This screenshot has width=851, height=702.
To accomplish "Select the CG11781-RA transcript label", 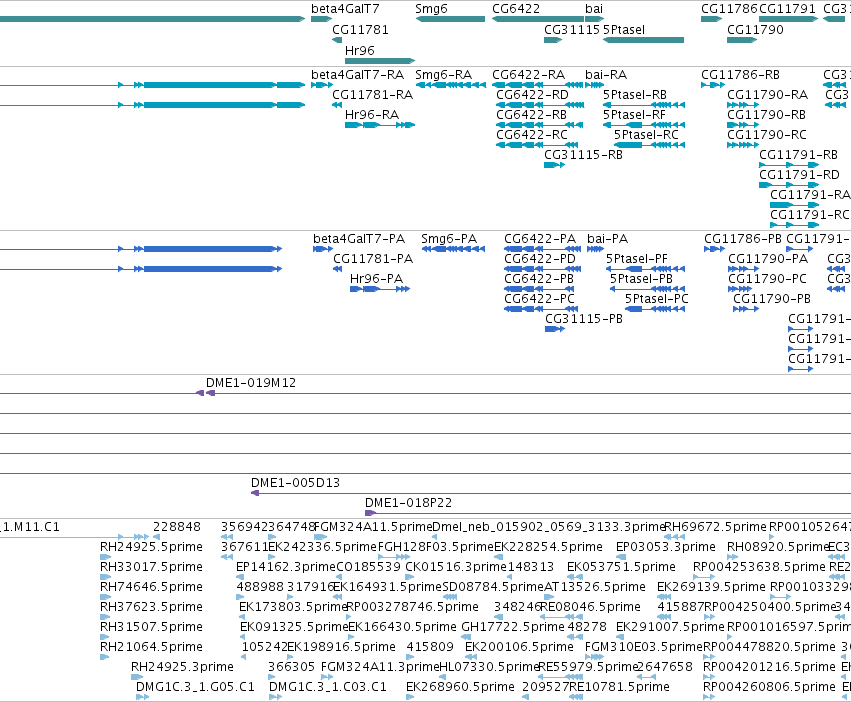I will [373, 95].
